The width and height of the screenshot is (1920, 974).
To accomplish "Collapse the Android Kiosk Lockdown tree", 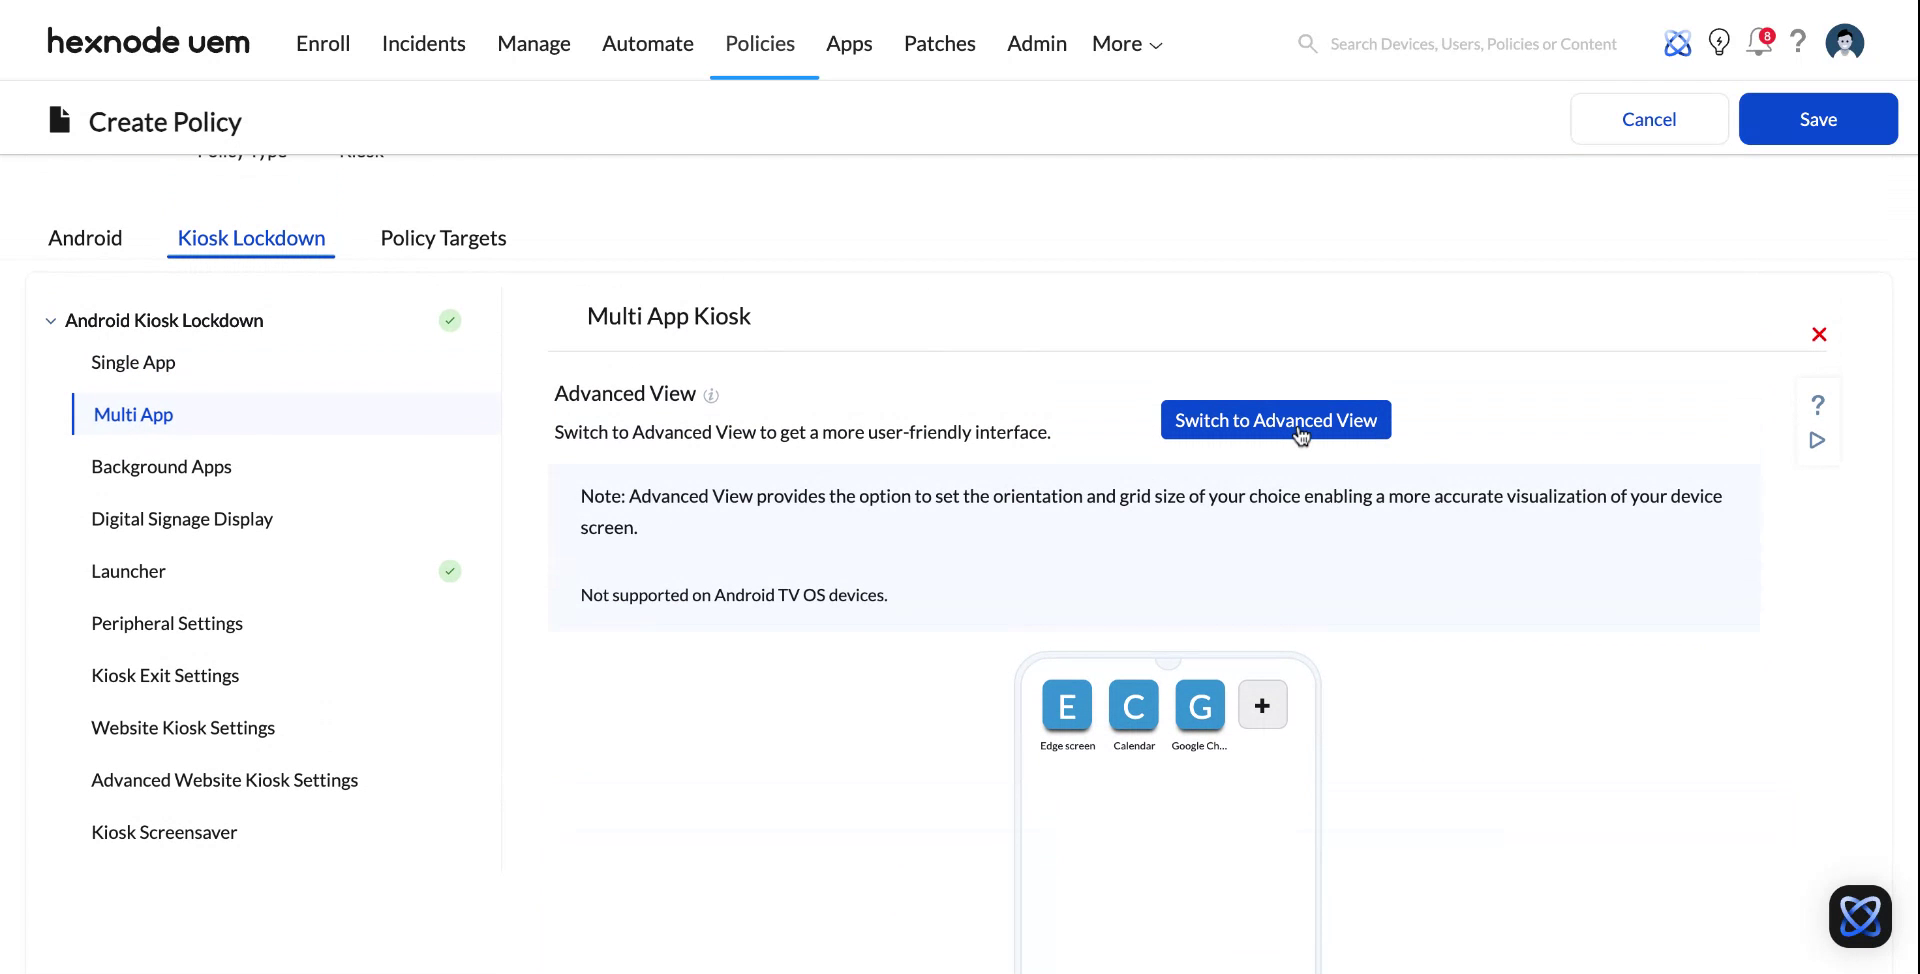I will pyautogui.click(x=51, y=320).
